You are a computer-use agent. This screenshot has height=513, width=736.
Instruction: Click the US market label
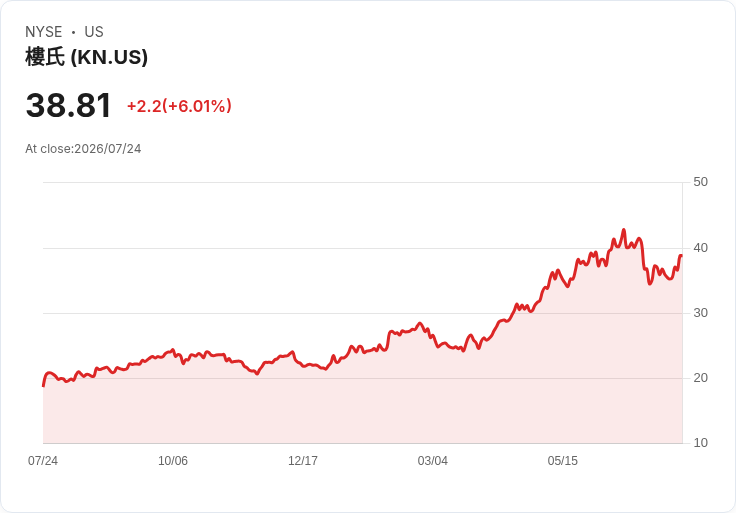point(94,32)
